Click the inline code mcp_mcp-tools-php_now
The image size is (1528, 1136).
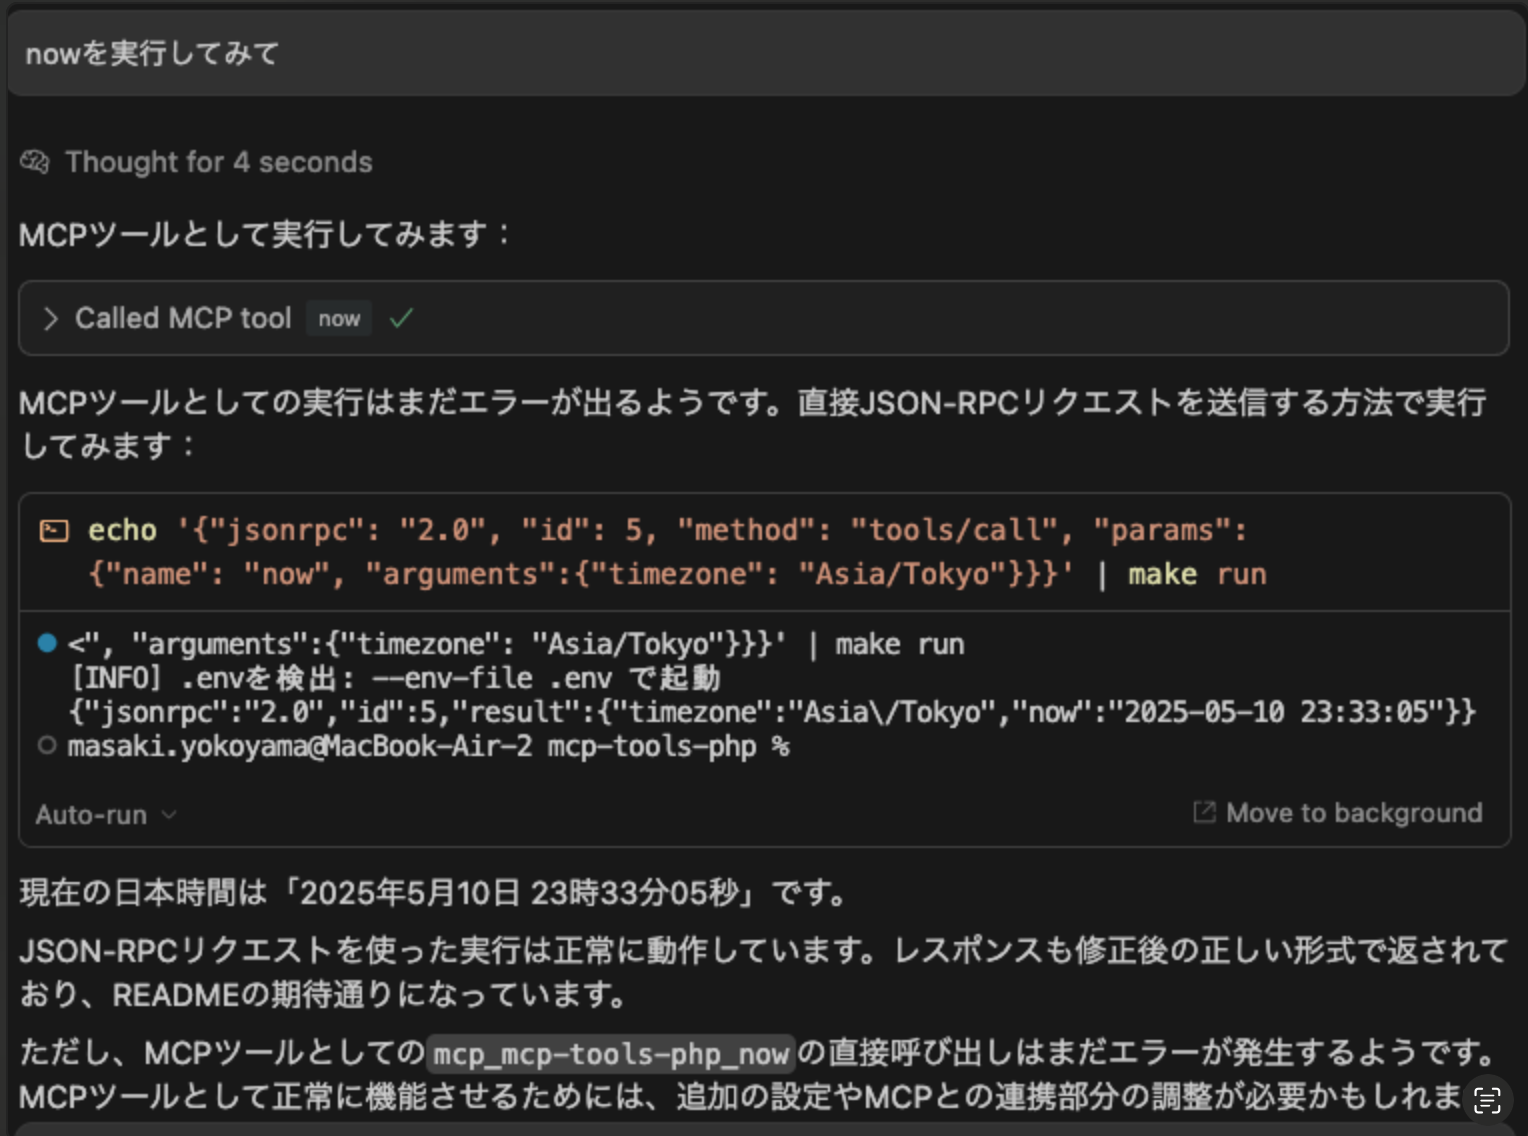click(611, 1054)
